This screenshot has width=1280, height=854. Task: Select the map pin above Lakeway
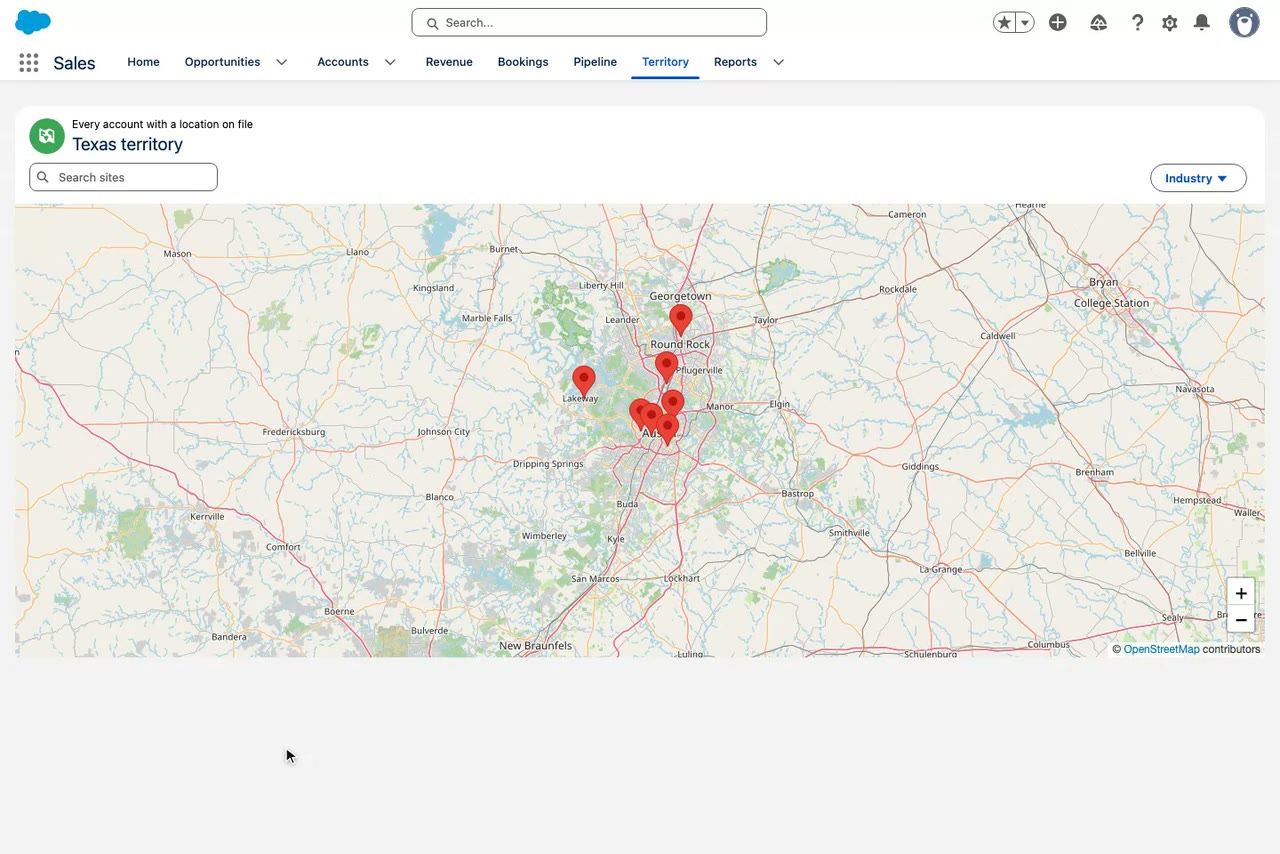[x=584, y=381]
